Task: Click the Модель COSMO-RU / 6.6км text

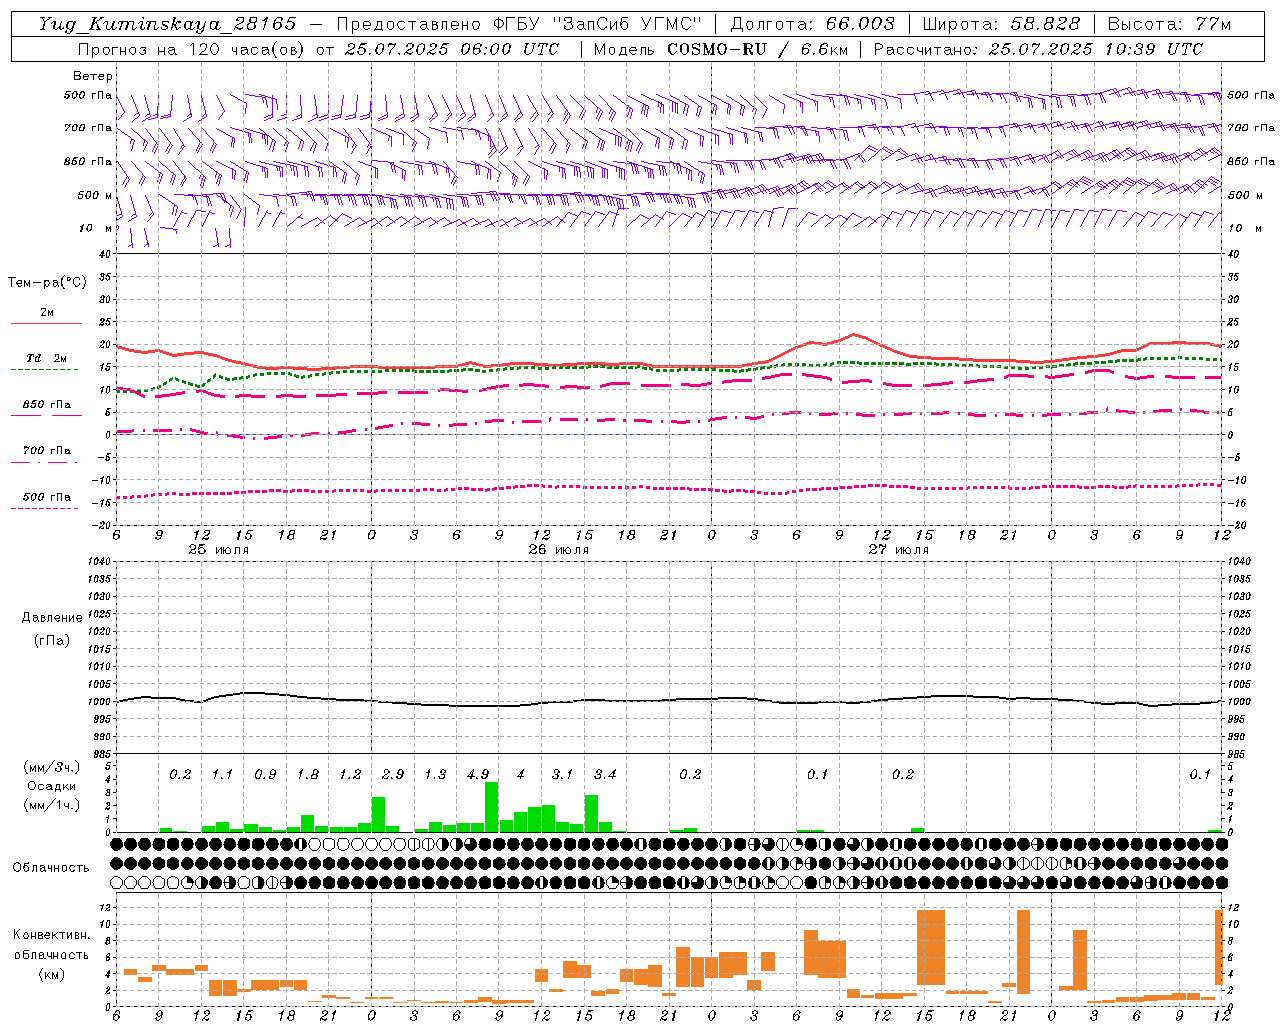Action: pyautogui.click(x=721, y=49)
